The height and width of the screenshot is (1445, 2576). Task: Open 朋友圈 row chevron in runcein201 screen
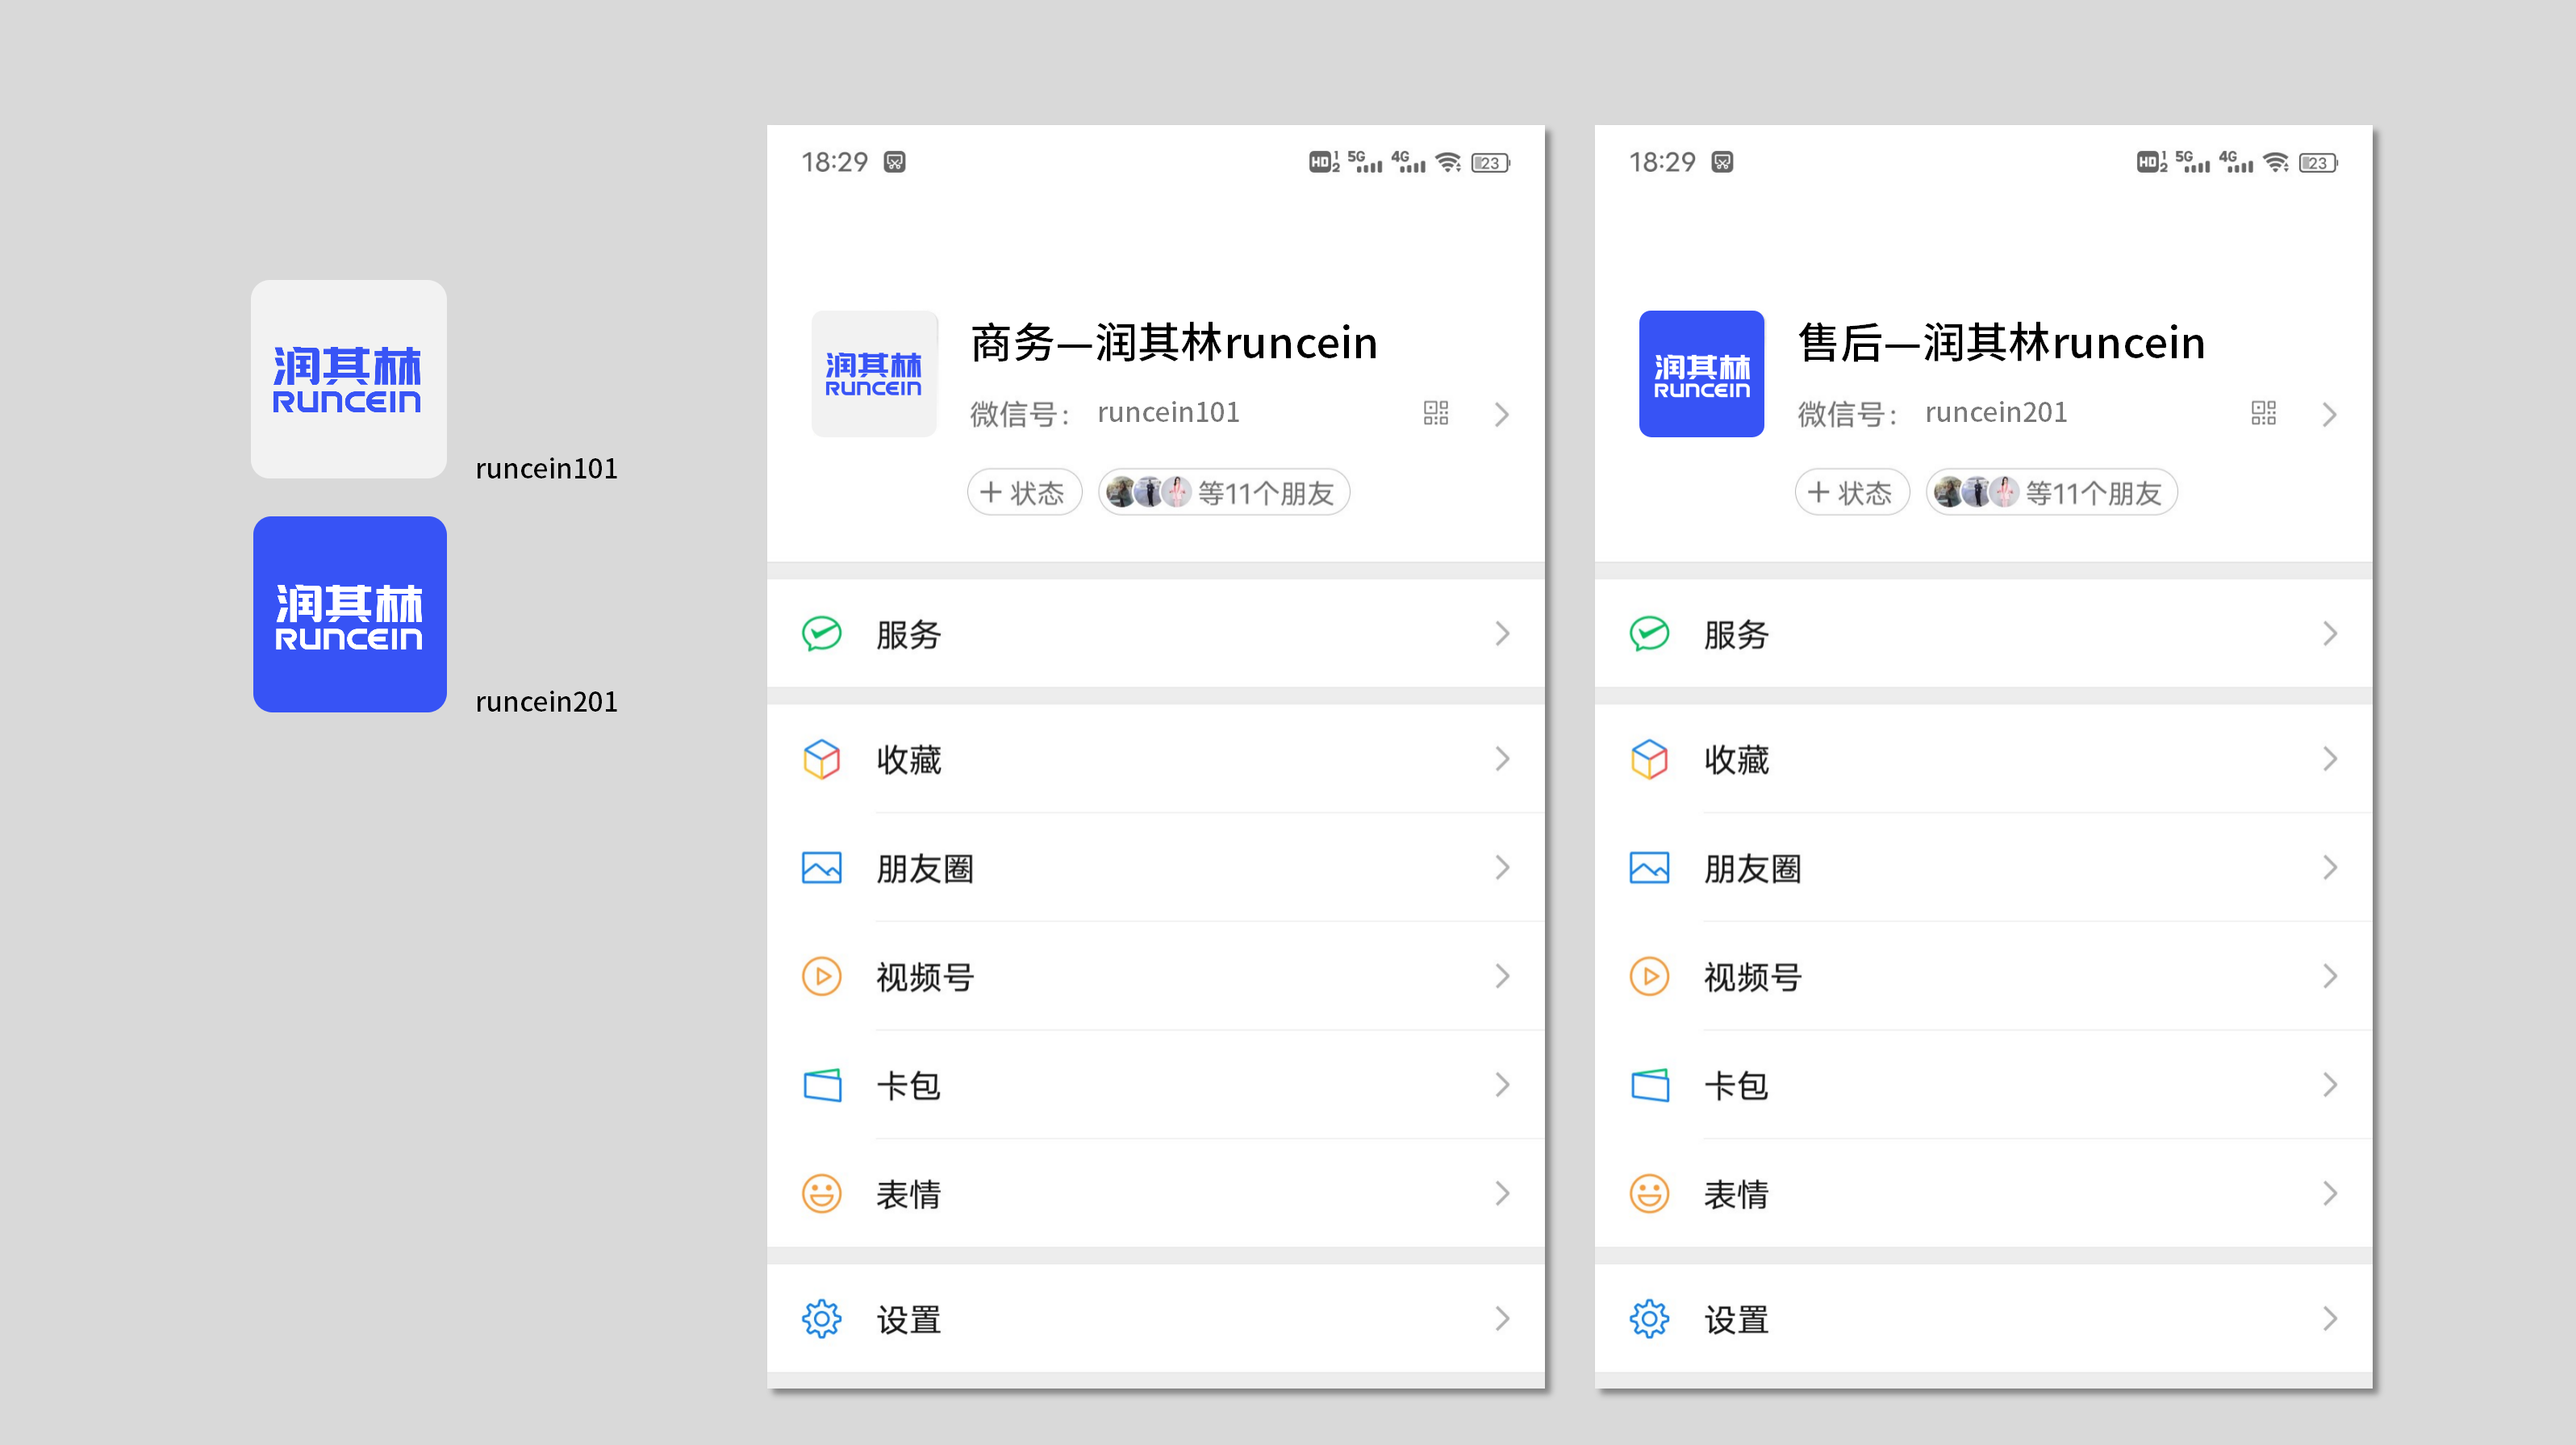pos(2330,867)
